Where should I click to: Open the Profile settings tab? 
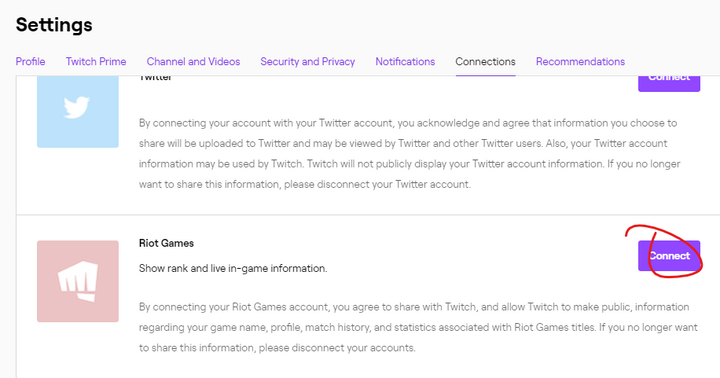(30, 62)
